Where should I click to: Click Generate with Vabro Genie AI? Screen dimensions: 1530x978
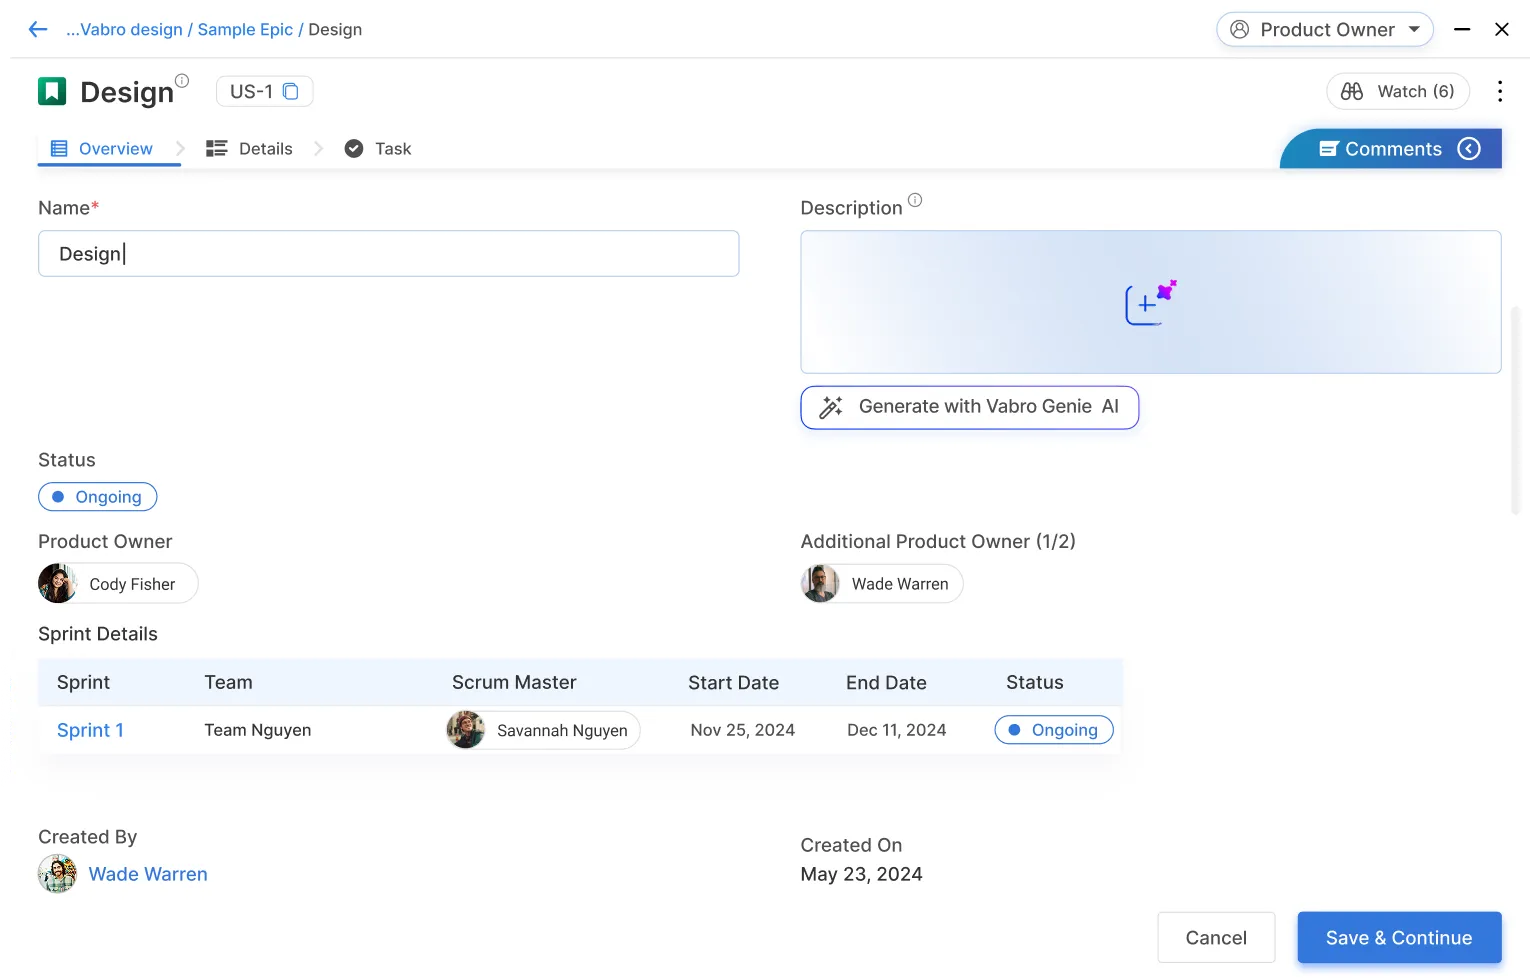pyautogui.click(x=969, y=407)
